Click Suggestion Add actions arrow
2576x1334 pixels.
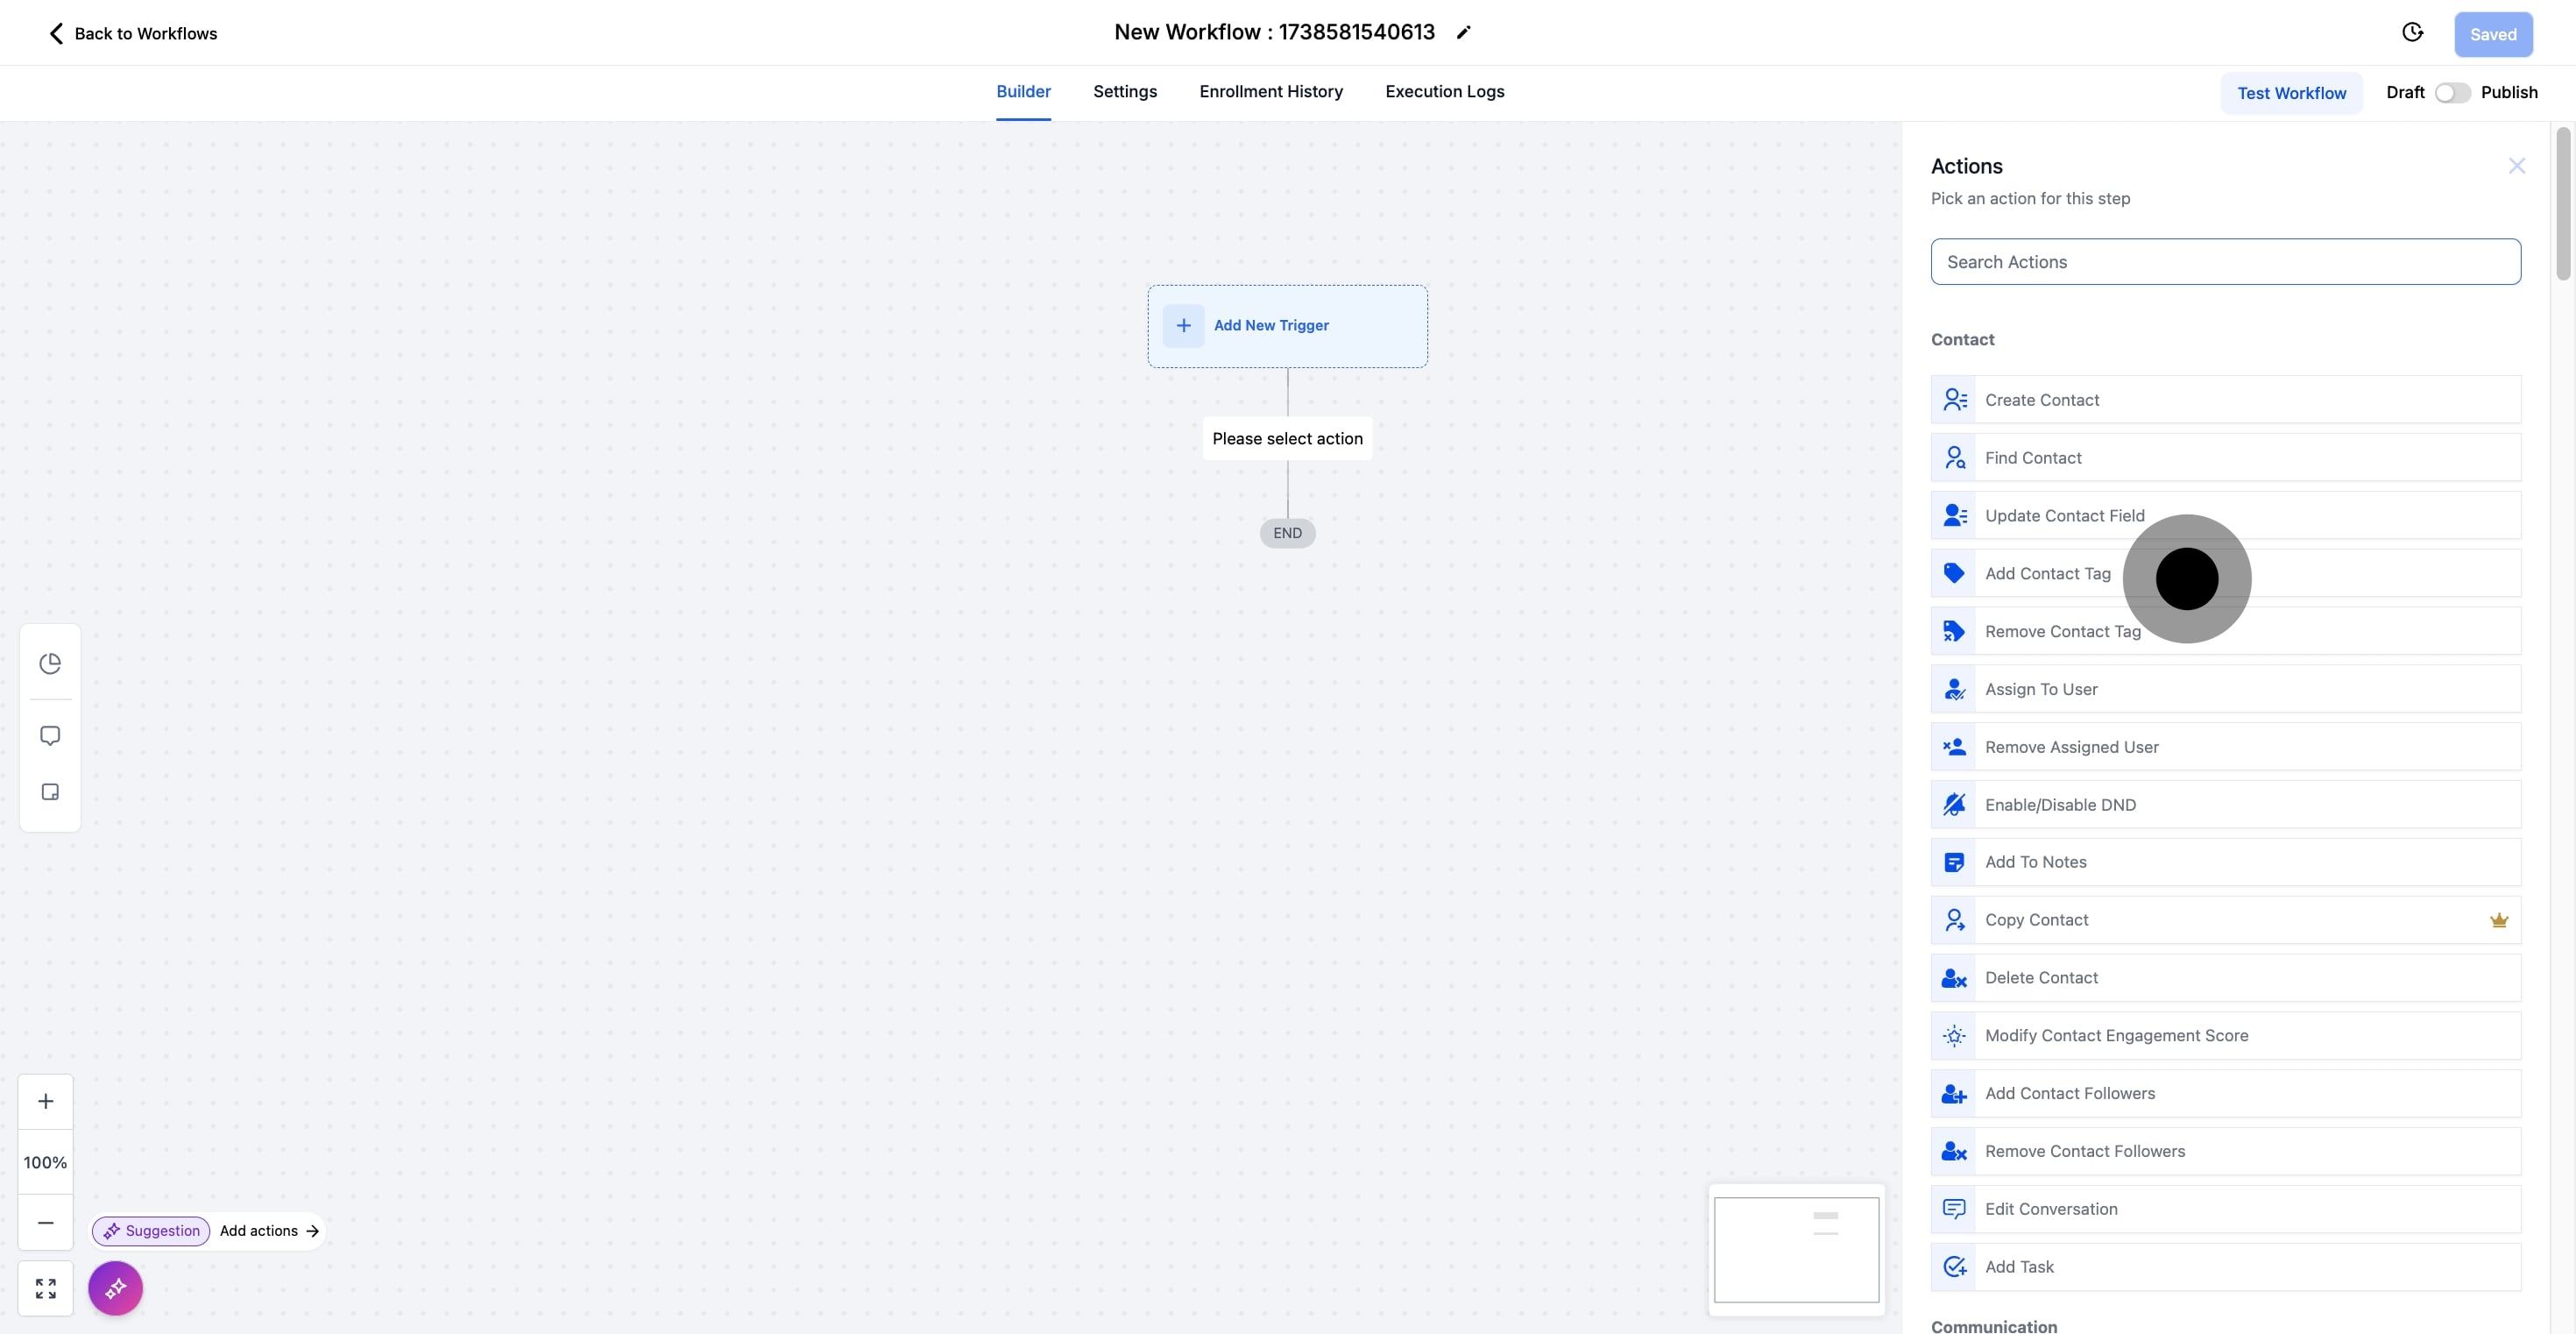pos(312,1231)
